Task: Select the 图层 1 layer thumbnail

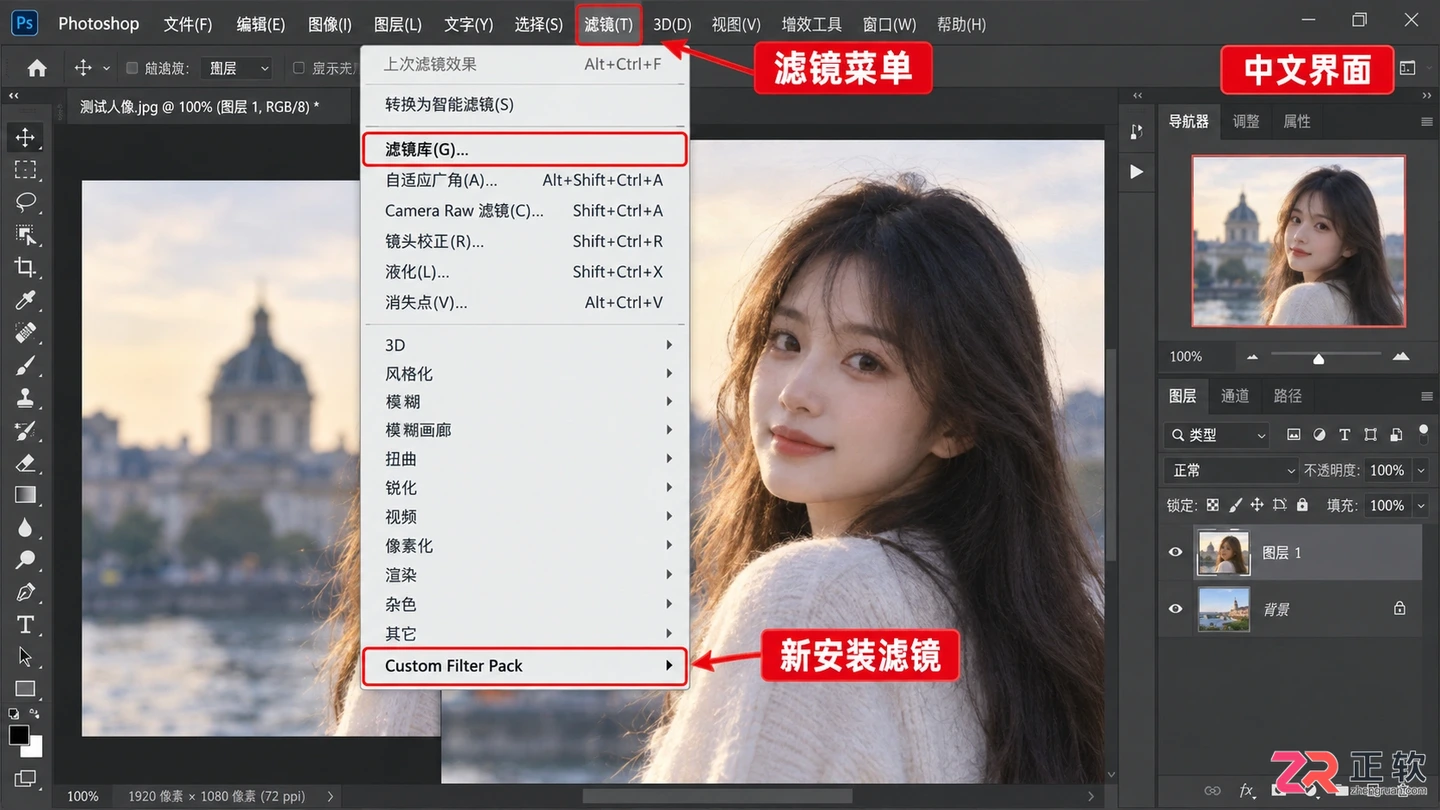Action: 1223,552
